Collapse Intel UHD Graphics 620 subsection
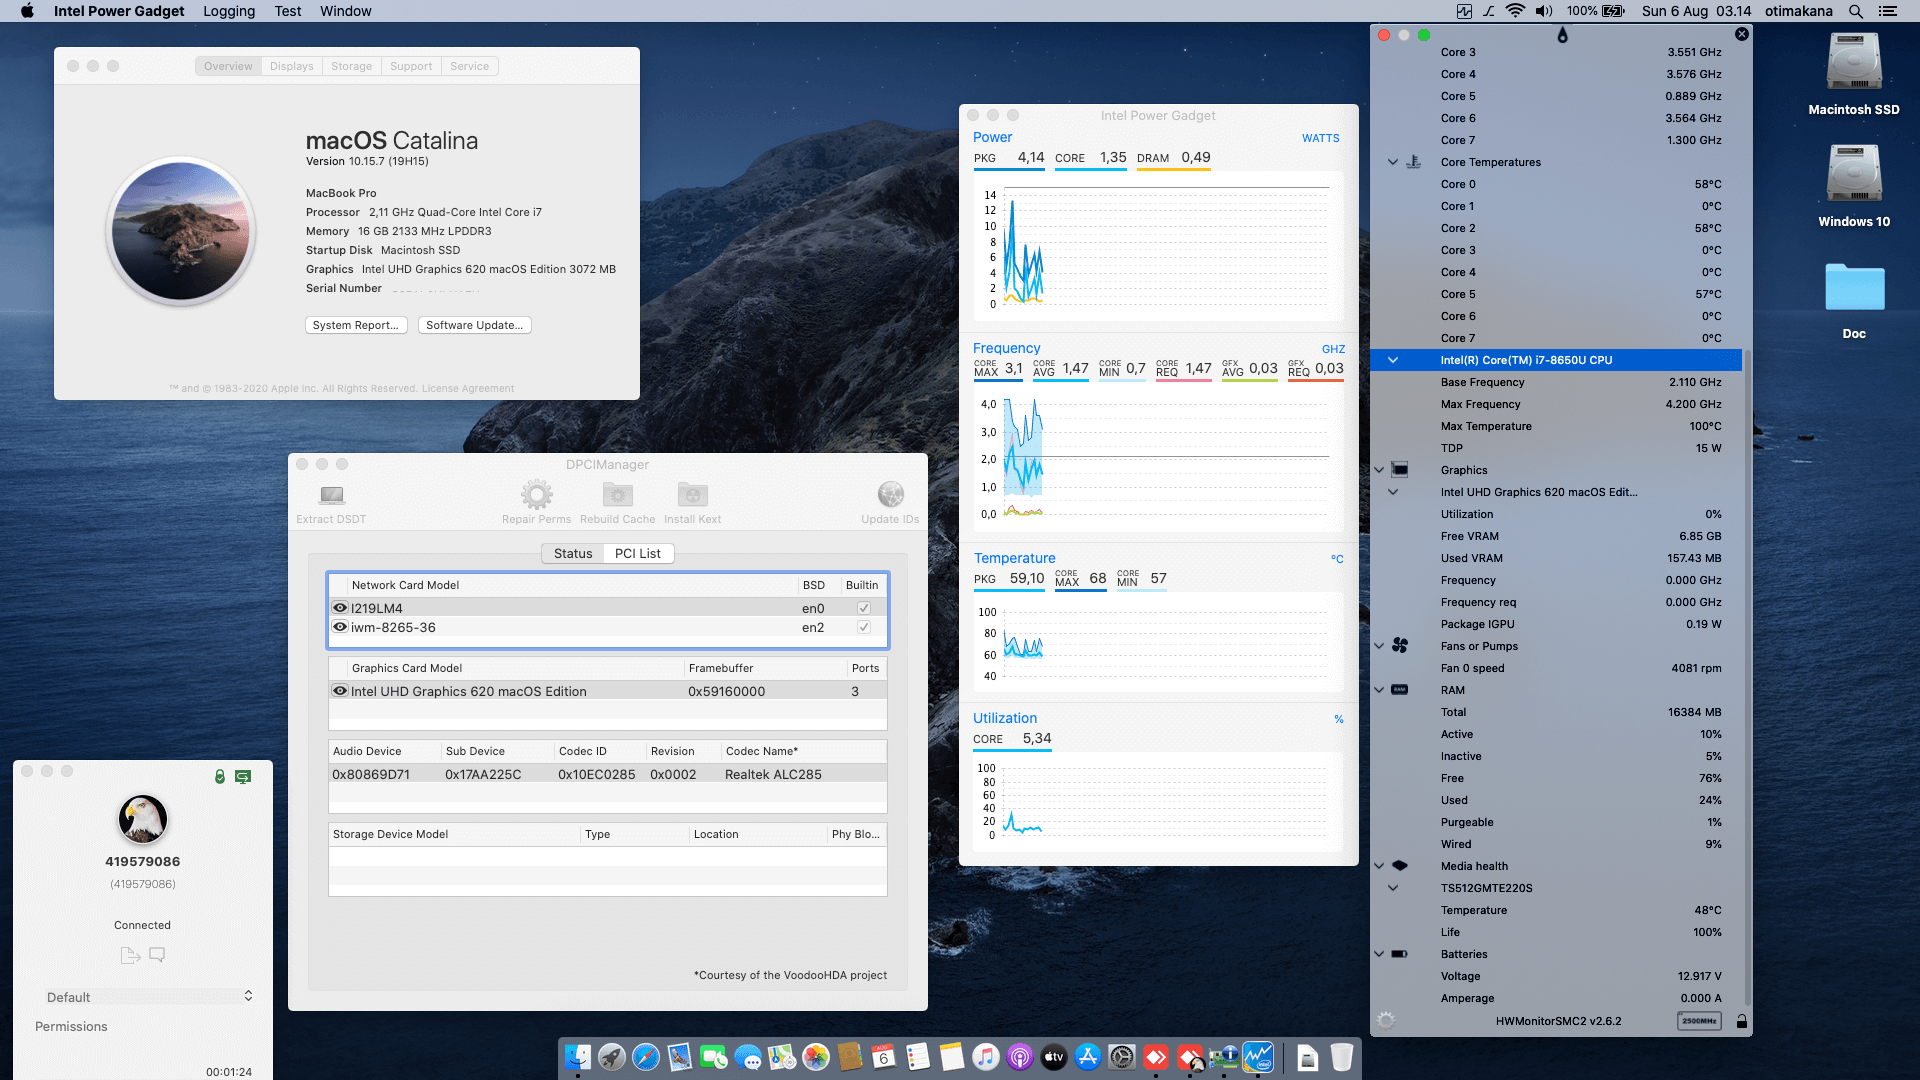 1393,492
